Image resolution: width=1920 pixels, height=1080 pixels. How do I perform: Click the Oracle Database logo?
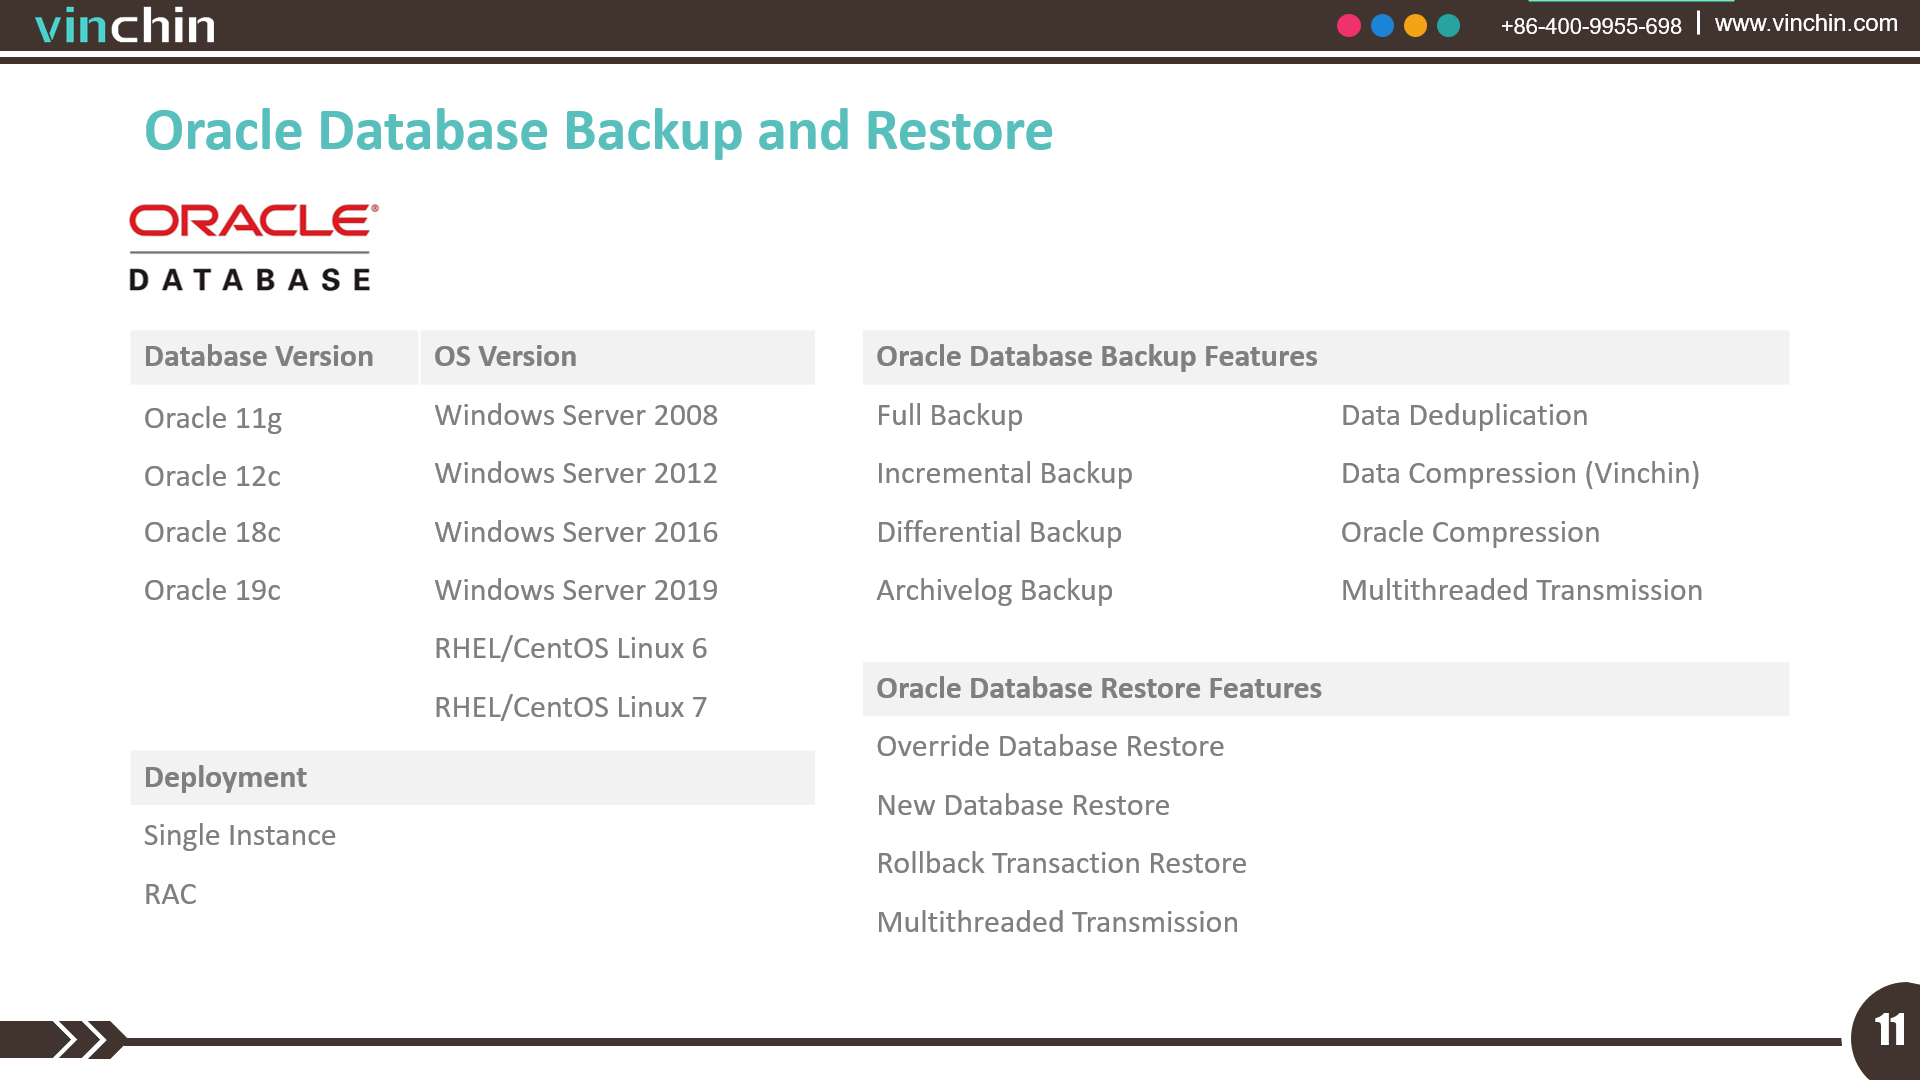[254, 247]
